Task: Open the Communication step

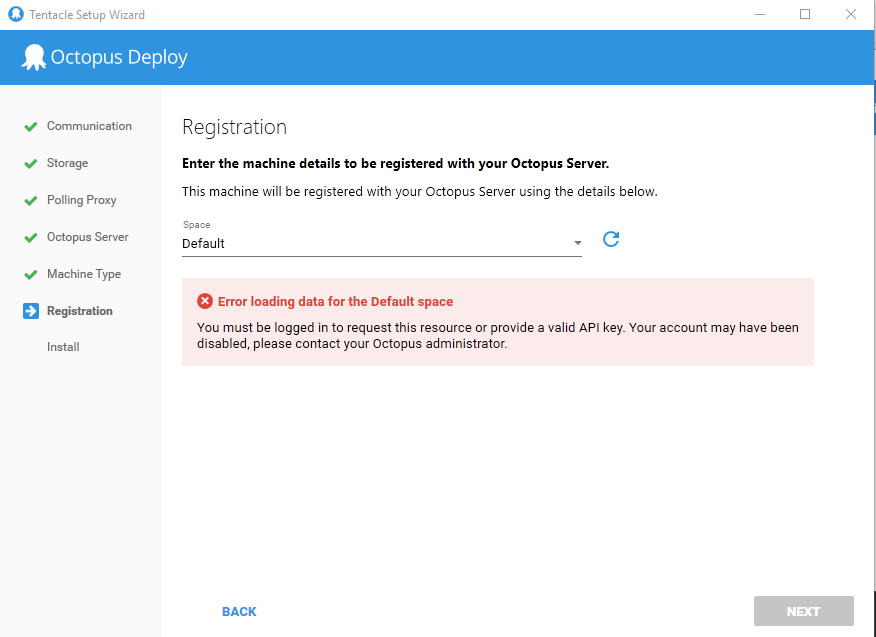Action: pos(89,126)
